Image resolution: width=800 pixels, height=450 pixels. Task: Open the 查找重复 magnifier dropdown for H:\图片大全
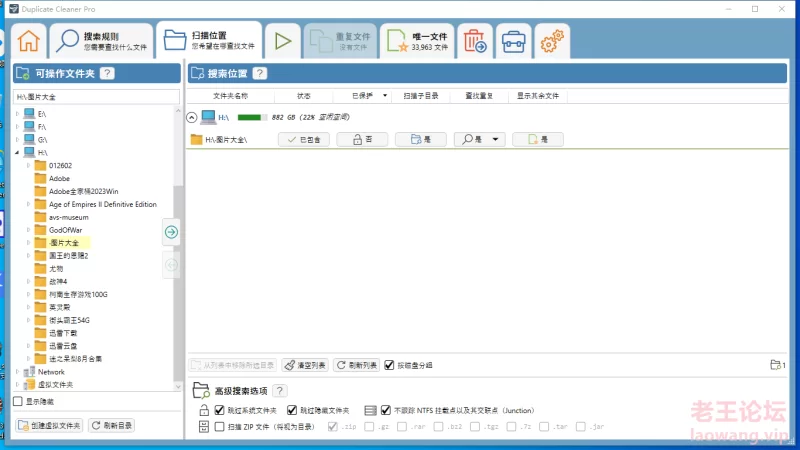pos(479,140)
